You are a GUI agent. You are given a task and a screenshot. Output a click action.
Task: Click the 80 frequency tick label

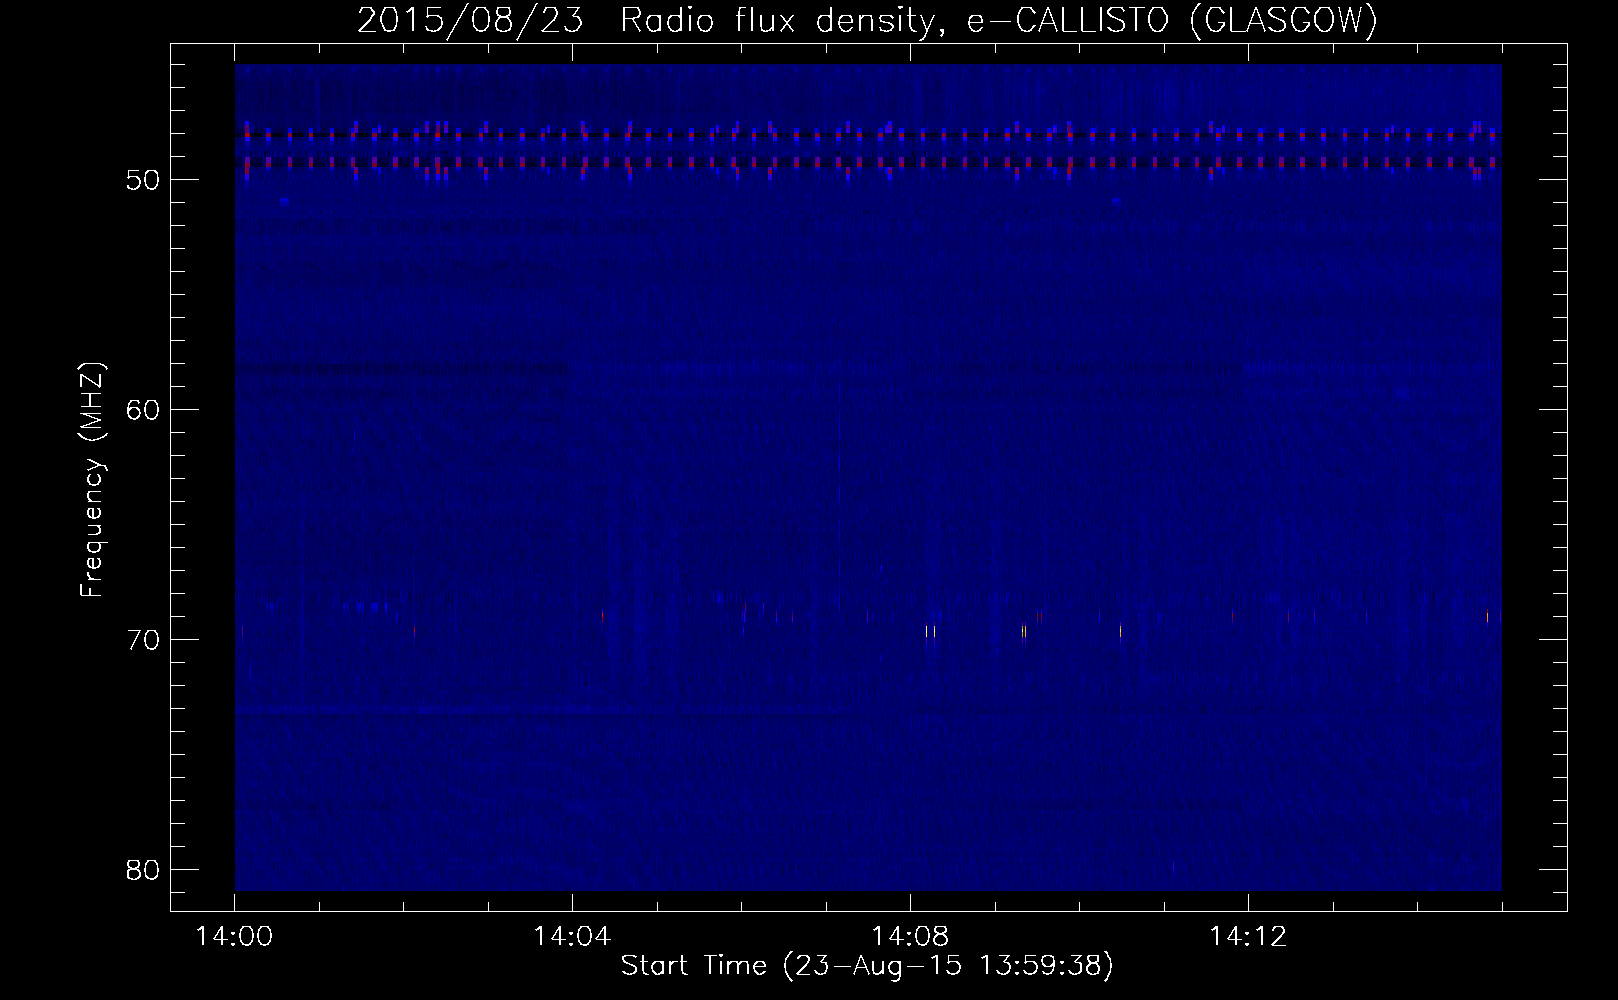pos(143,870)
